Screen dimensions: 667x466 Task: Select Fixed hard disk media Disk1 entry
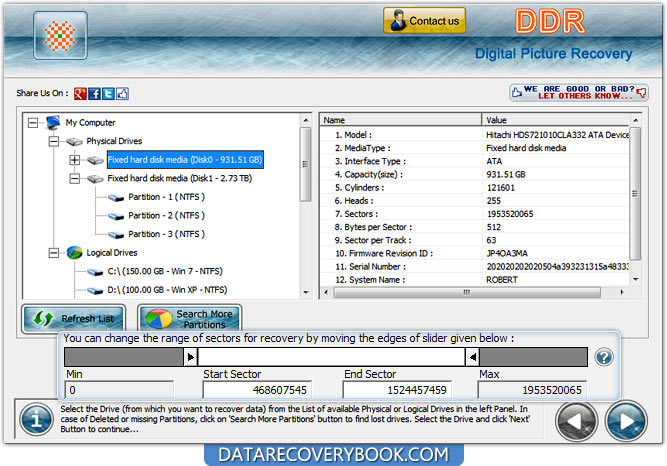(x=180, y=178)
